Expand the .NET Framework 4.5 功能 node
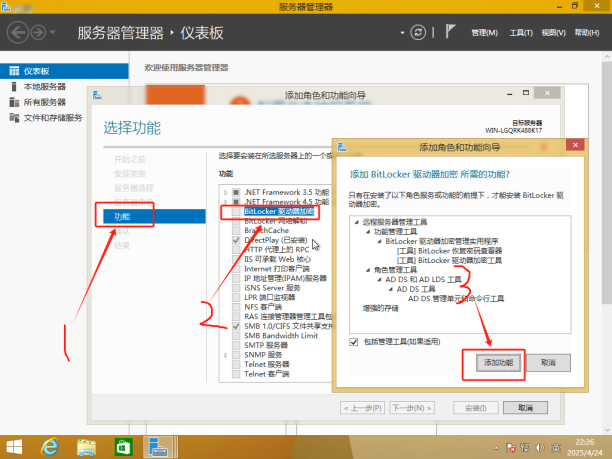This screenshot has width=612, height=459. (x=226, y=202)
